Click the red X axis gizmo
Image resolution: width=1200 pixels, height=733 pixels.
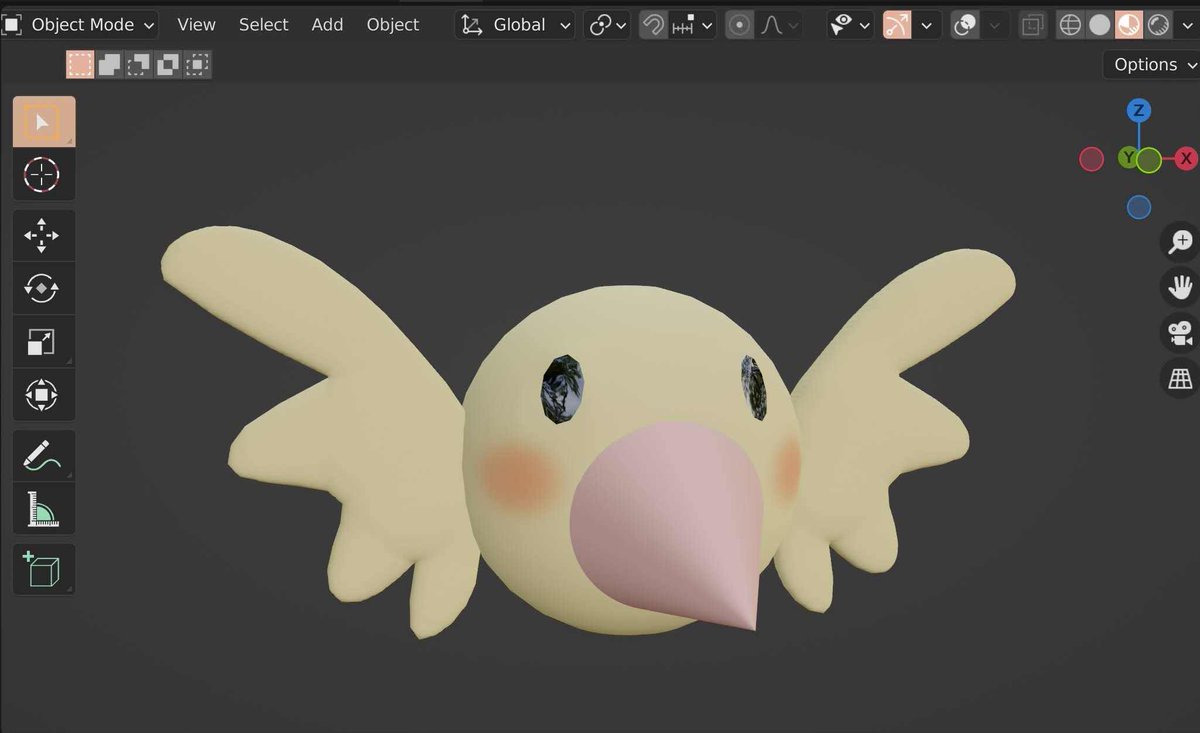pyautogui.click(x=1186, y=158)
